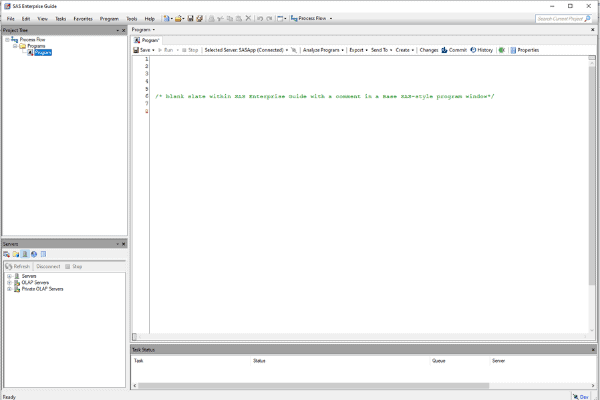This screenshot has height=400, width=600.
Task: Click Stop in the program toolbar
Action: (190, 50)
